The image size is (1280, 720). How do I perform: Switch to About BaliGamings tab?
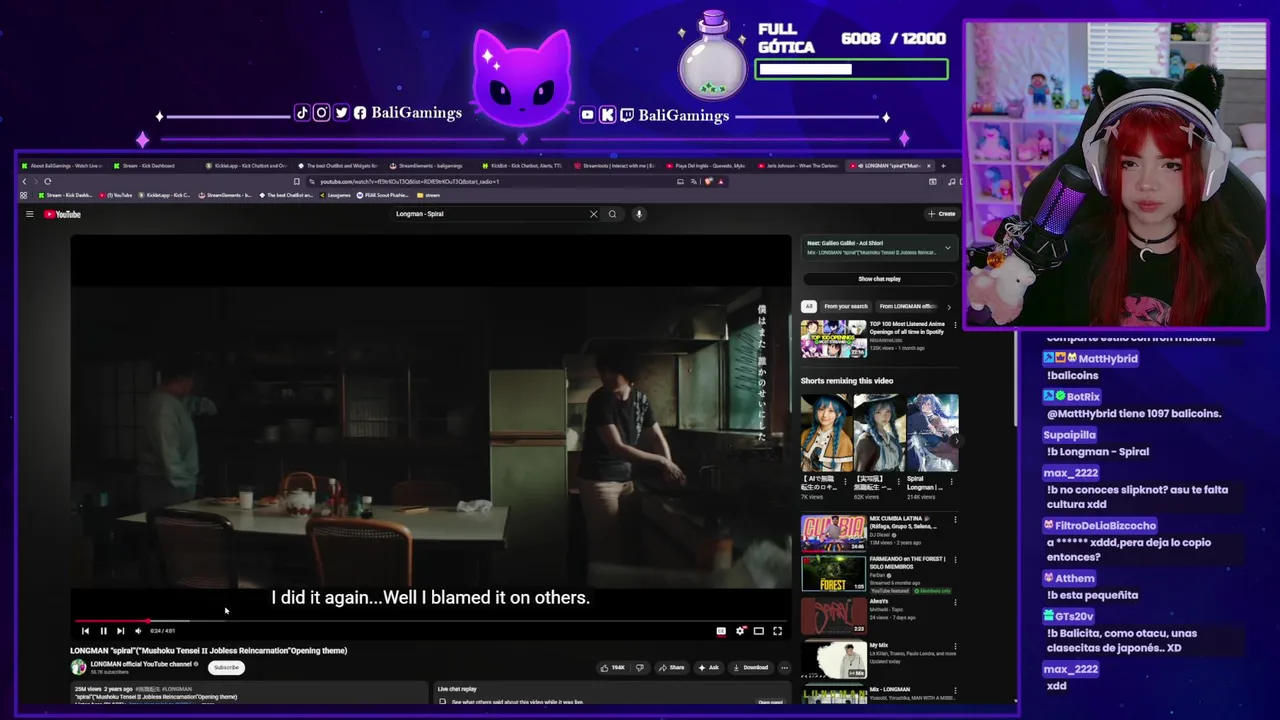click(x=64, y=166)
